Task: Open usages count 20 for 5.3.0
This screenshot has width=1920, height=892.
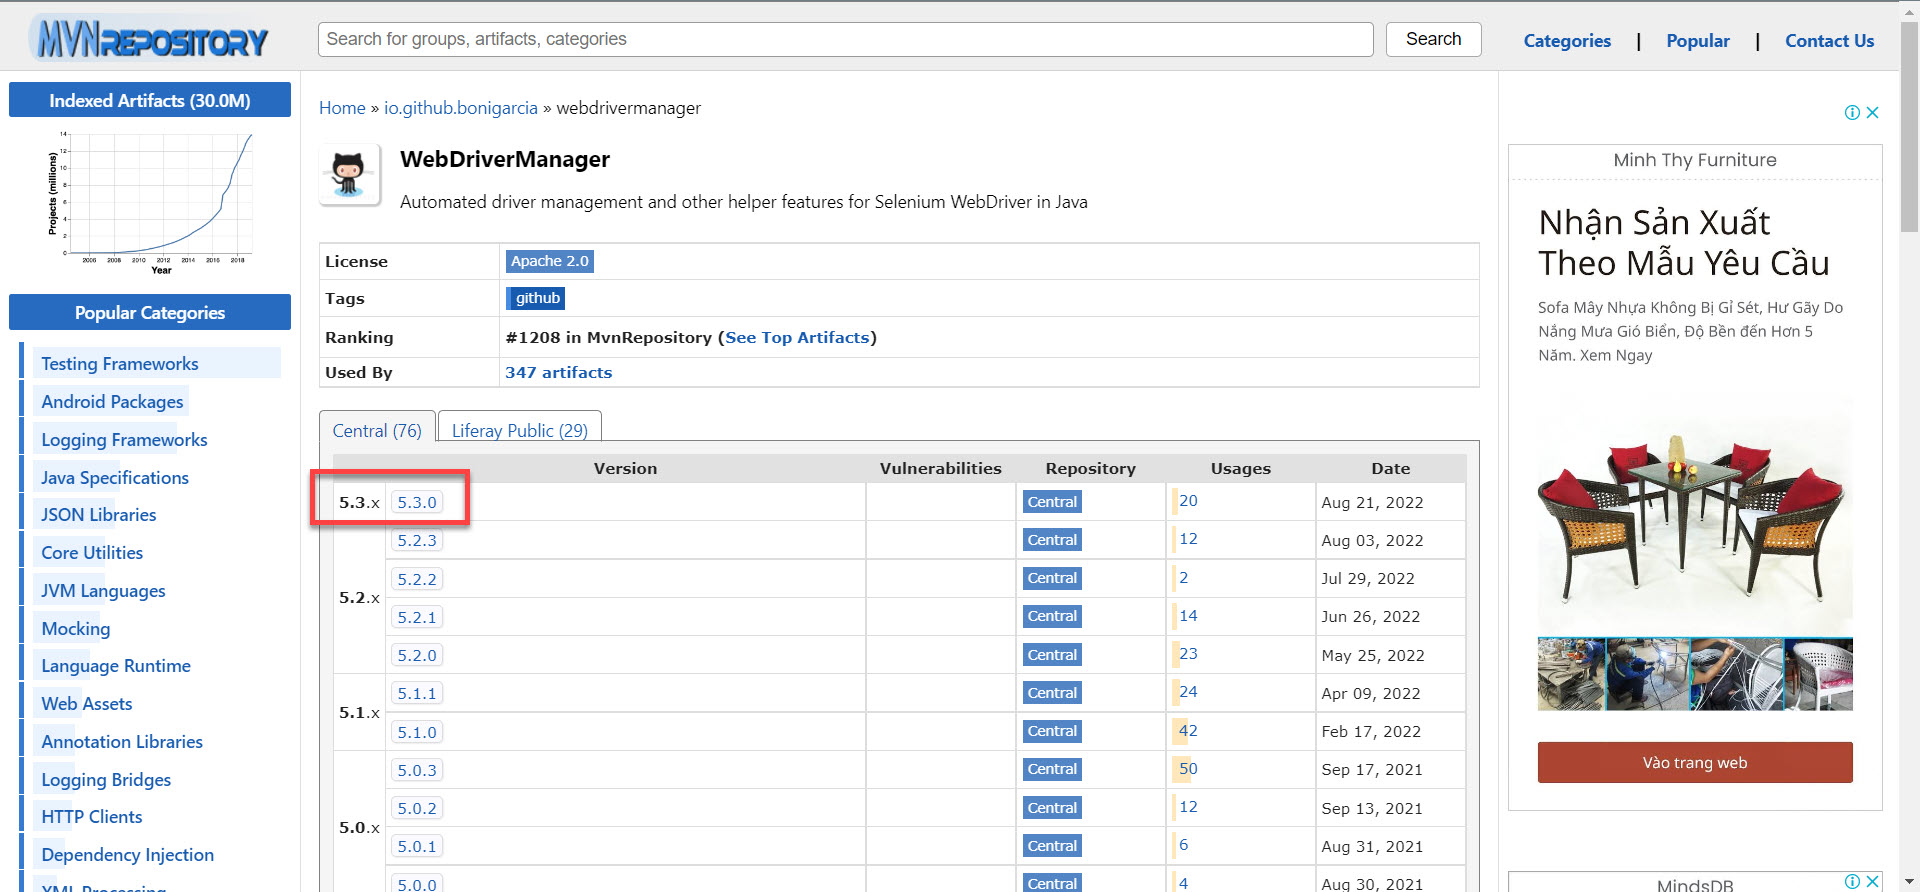Action: click(x=1188, y=501)
